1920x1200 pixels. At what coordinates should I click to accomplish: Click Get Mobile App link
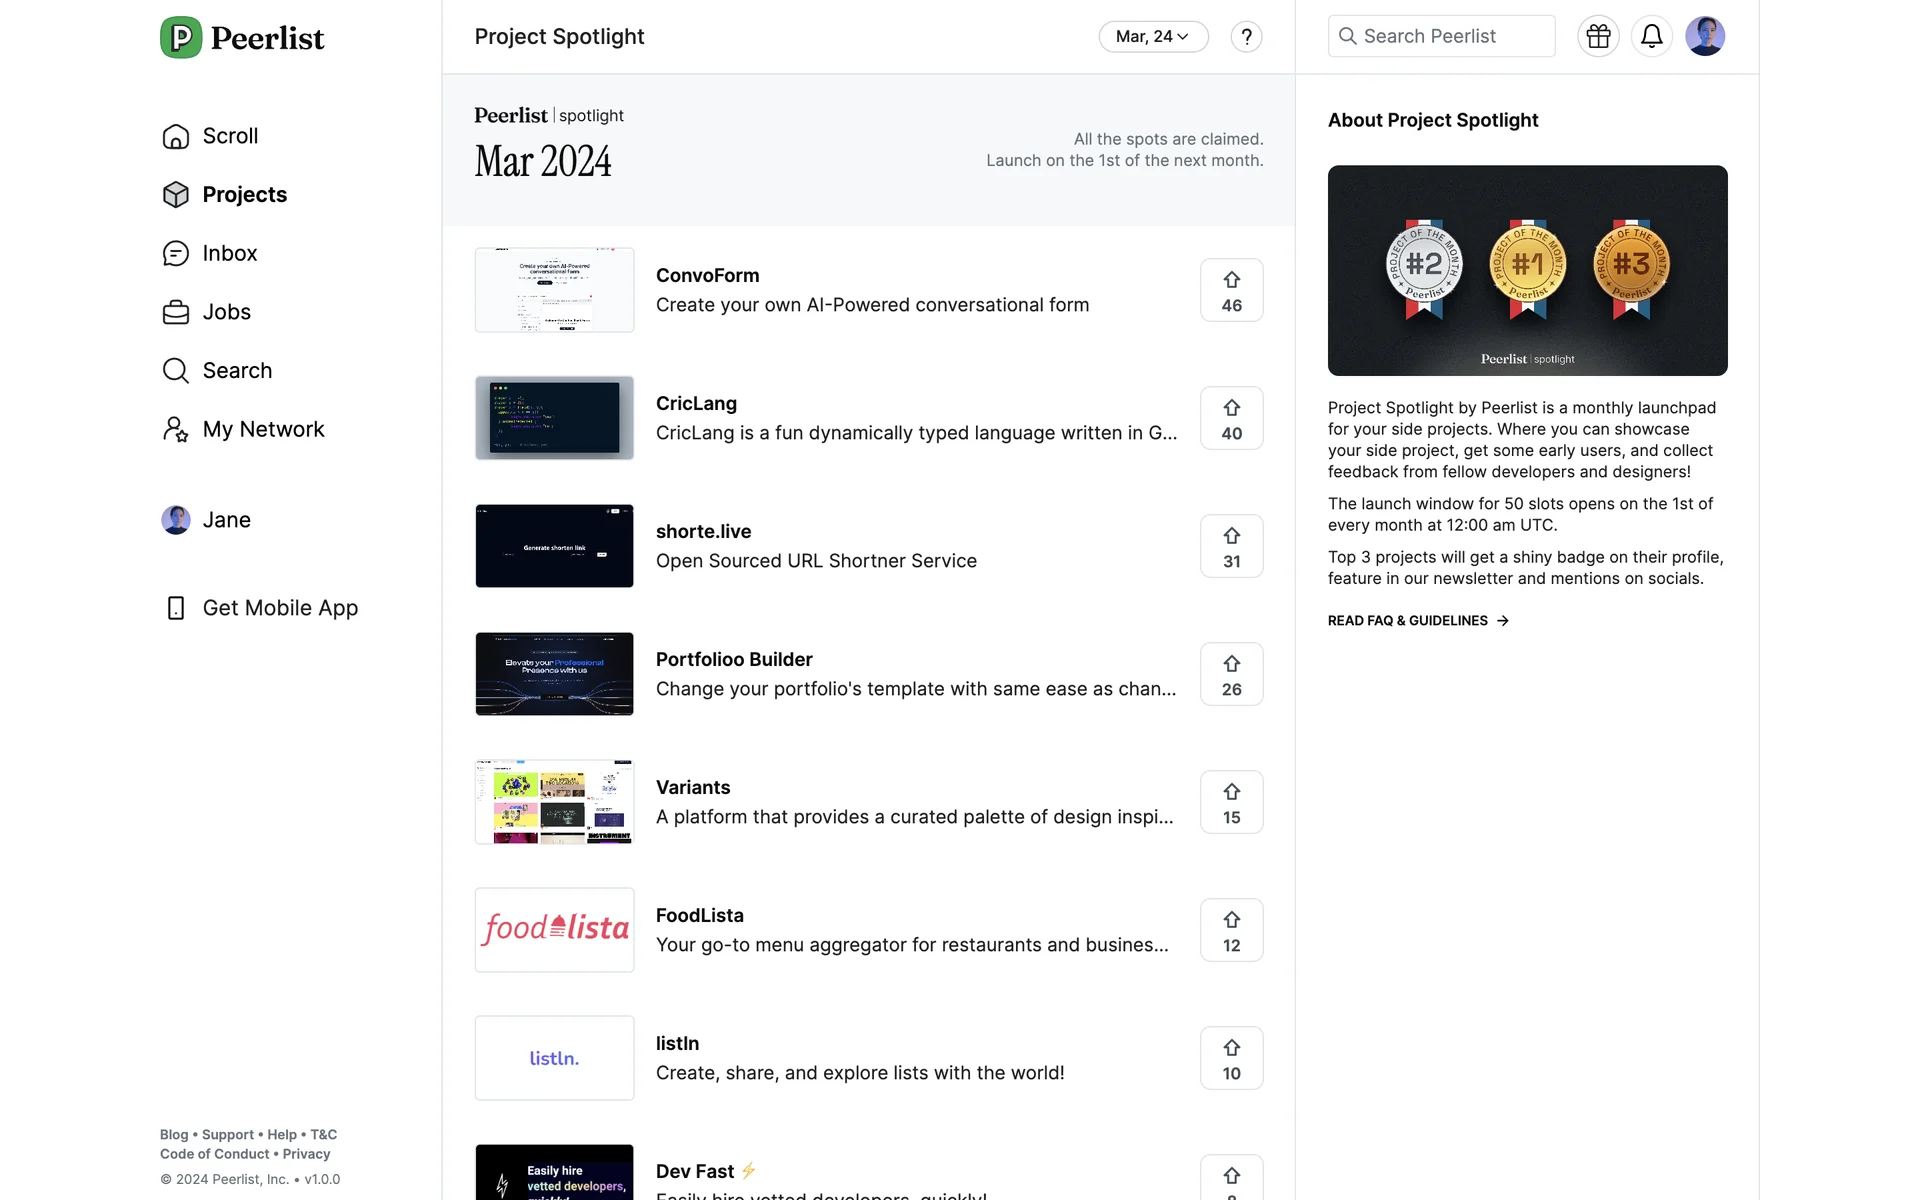tap(279, 608)
